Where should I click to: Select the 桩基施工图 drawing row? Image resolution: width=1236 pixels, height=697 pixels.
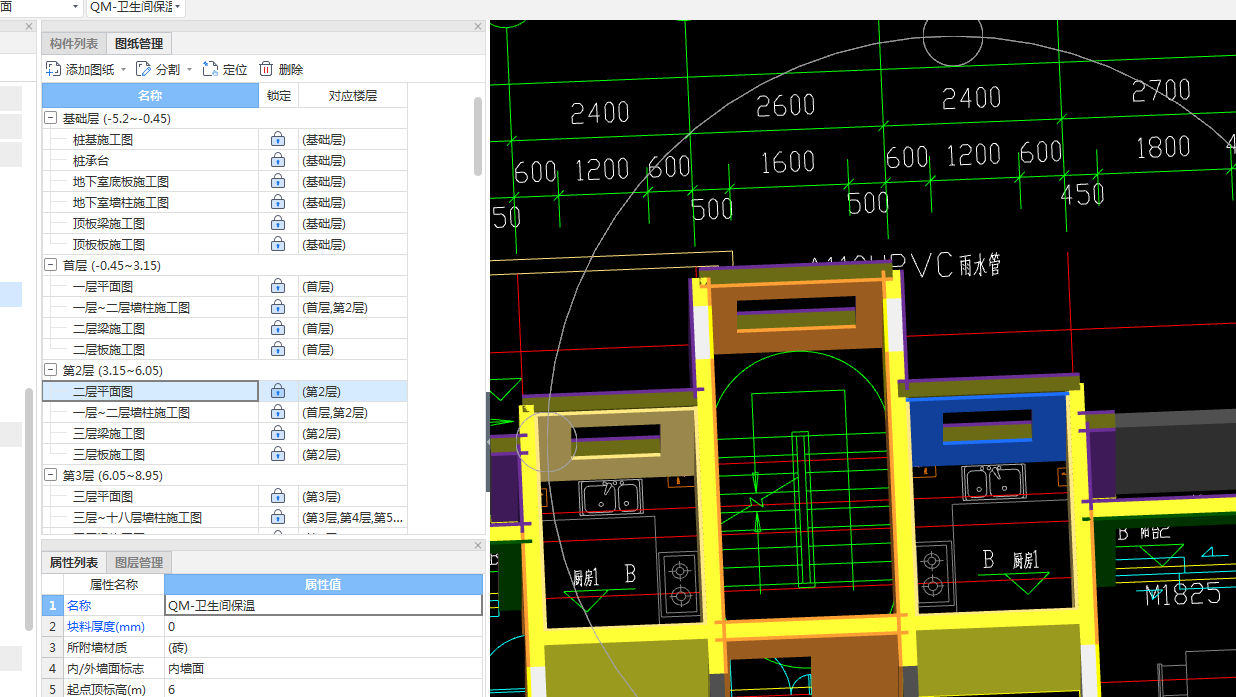224,140
